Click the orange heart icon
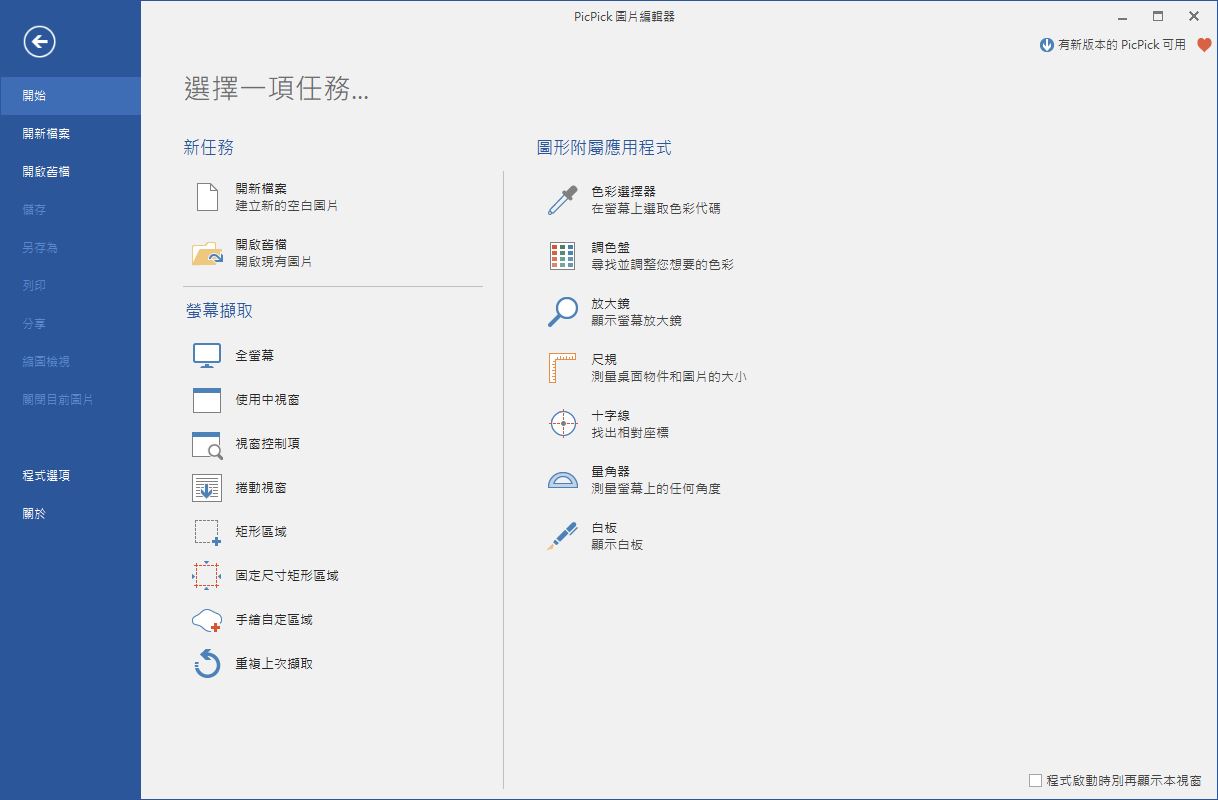The image size is (1218, 800). pyautogui.click(x=1204, y=45)
